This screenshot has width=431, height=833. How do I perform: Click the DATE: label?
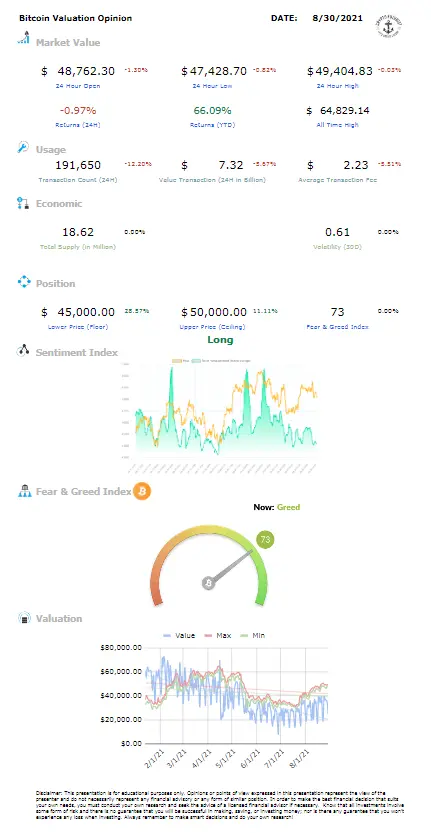[284, 18]
